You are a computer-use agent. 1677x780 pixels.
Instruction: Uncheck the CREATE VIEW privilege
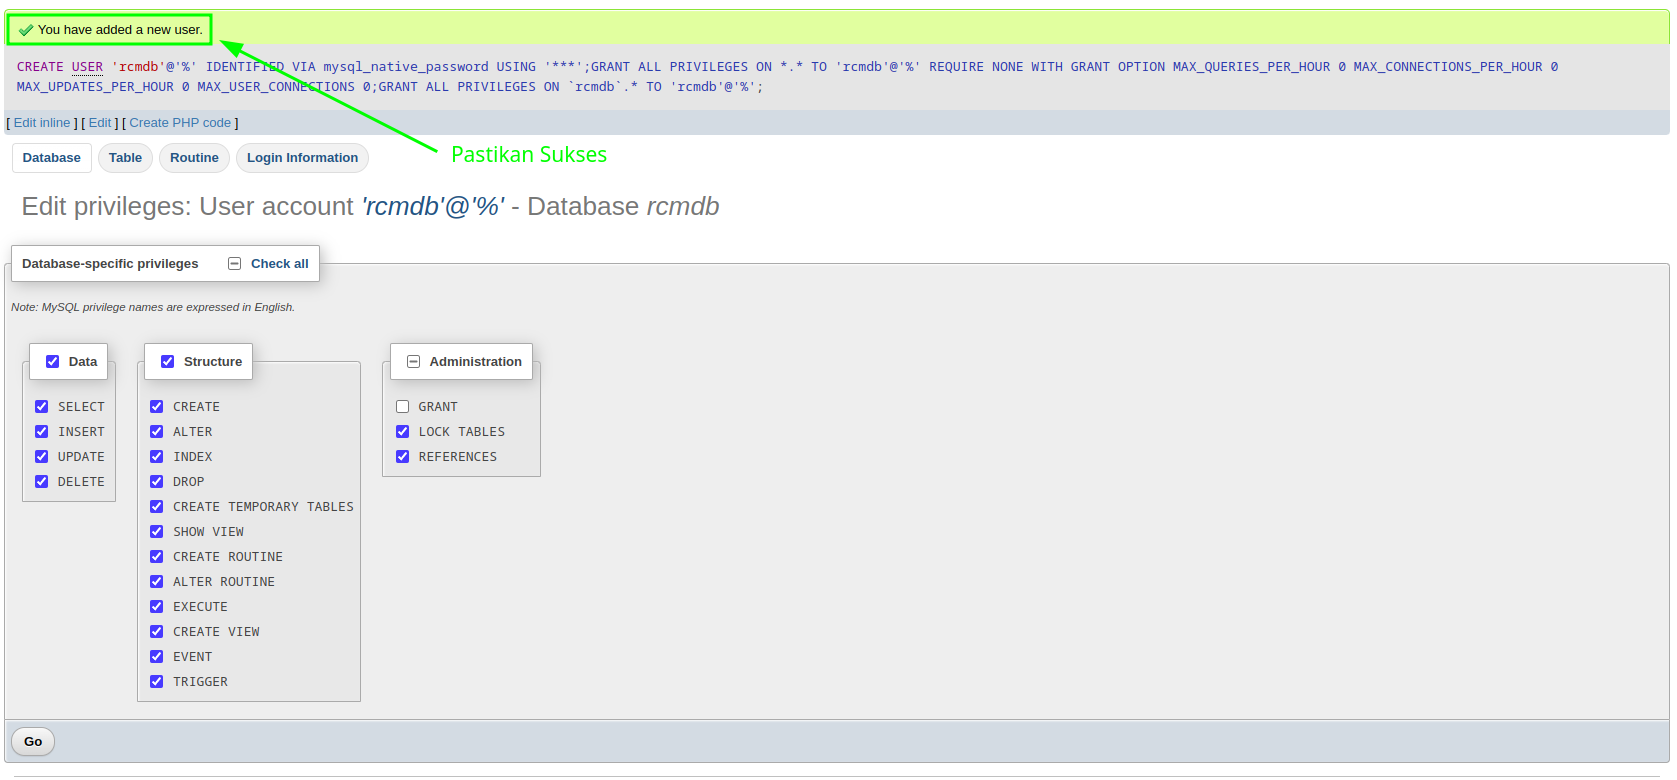tap(157, 632)
